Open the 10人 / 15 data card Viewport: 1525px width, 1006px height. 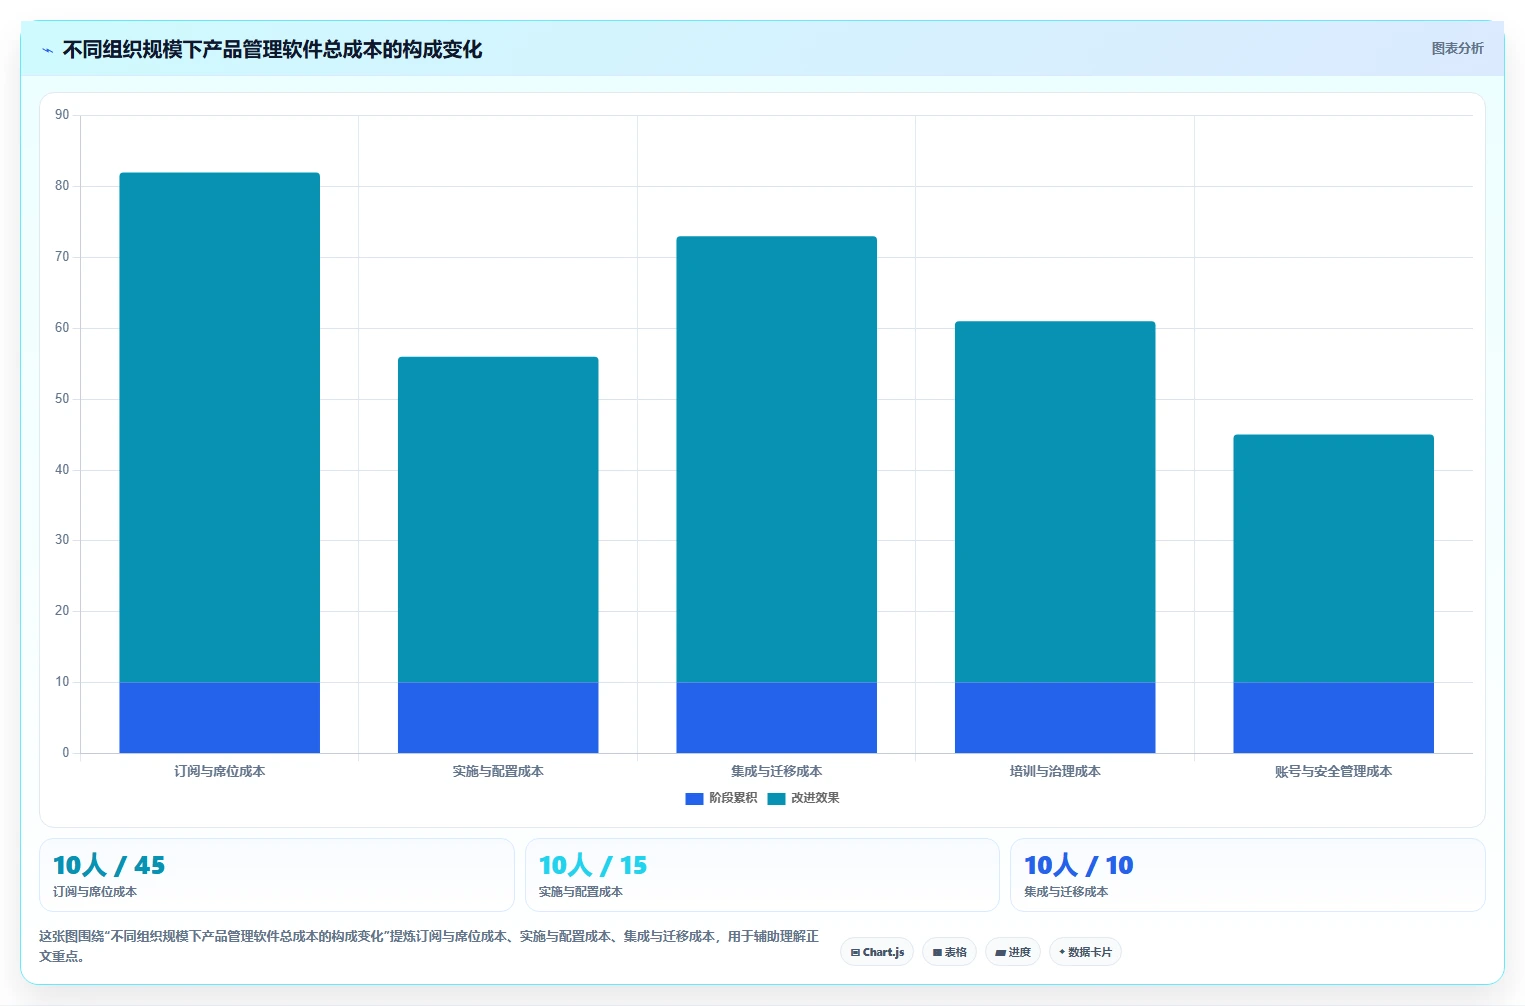(x=762, y=875)
